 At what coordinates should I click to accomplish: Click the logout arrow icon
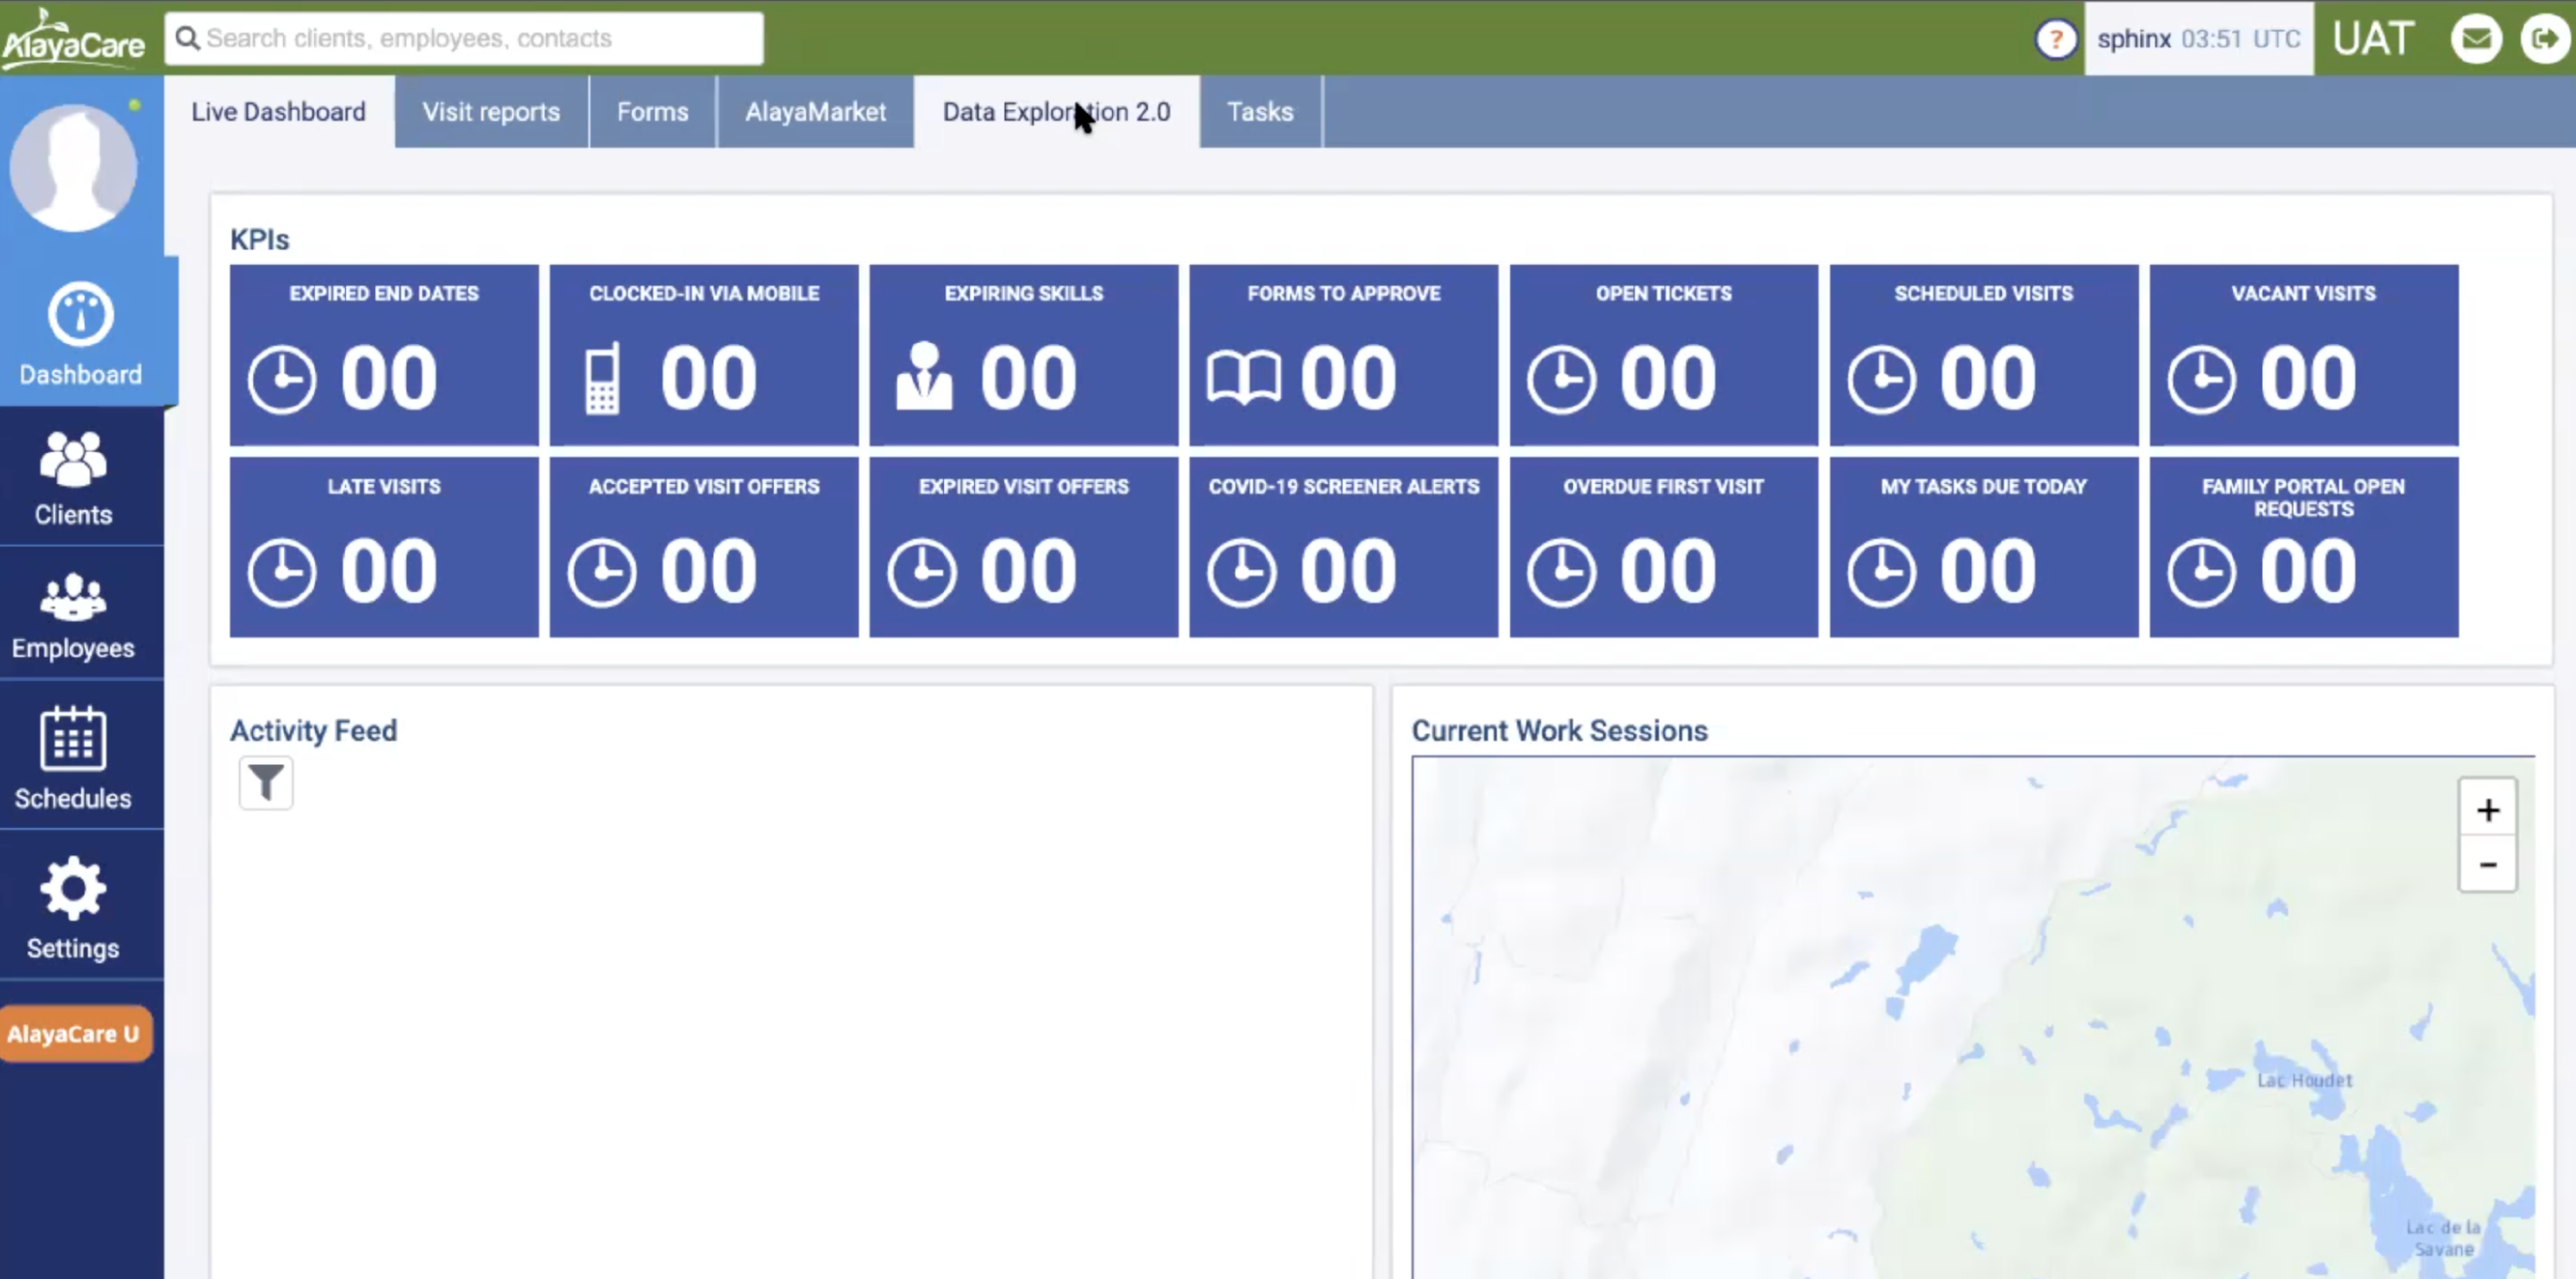tap(2544, 39)
